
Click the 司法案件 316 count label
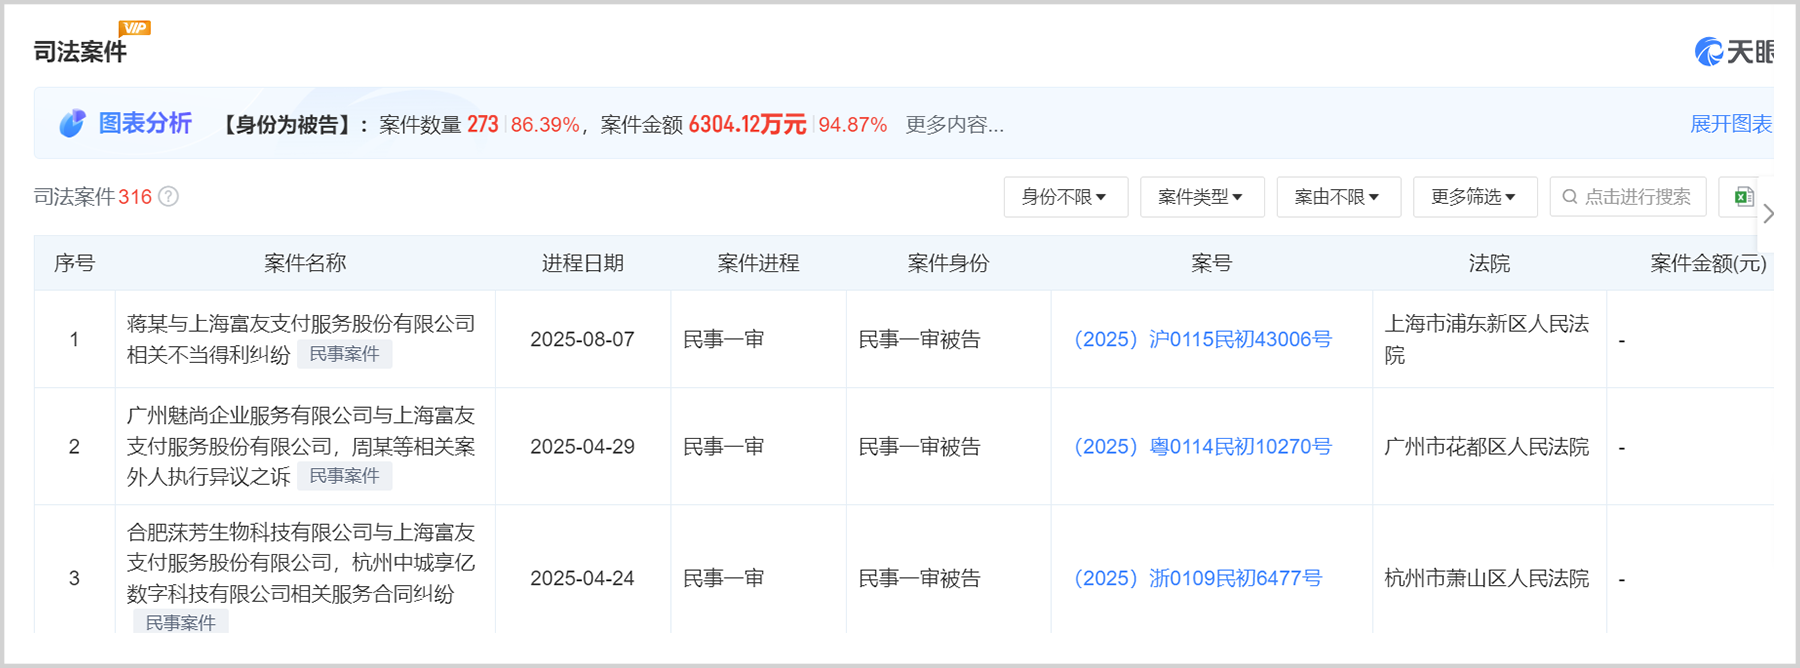(x=93, y=197)
